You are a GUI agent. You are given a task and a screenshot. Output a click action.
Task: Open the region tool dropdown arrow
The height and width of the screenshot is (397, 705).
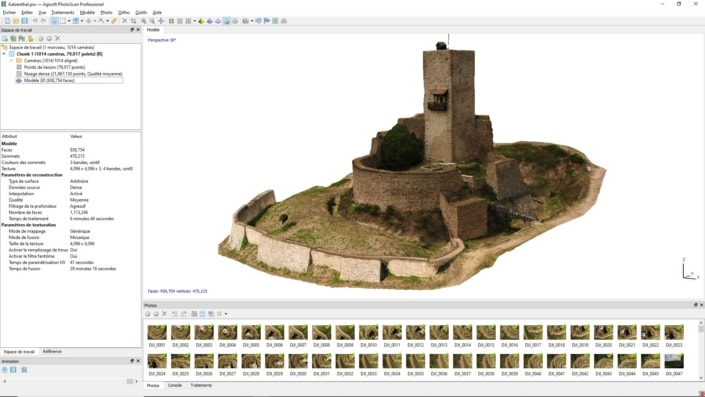pyautogui.click(x=82, y=21)
